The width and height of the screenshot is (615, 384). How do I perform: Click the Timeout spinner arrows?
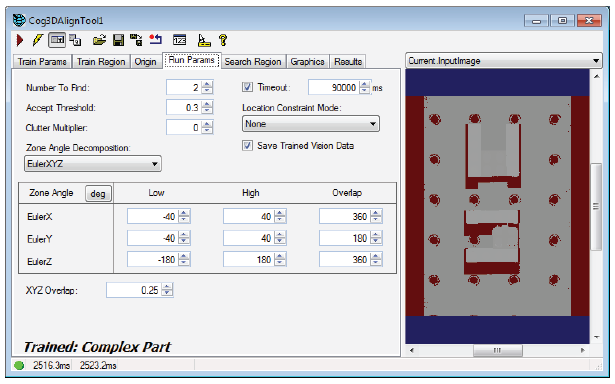tap(365, 87)
